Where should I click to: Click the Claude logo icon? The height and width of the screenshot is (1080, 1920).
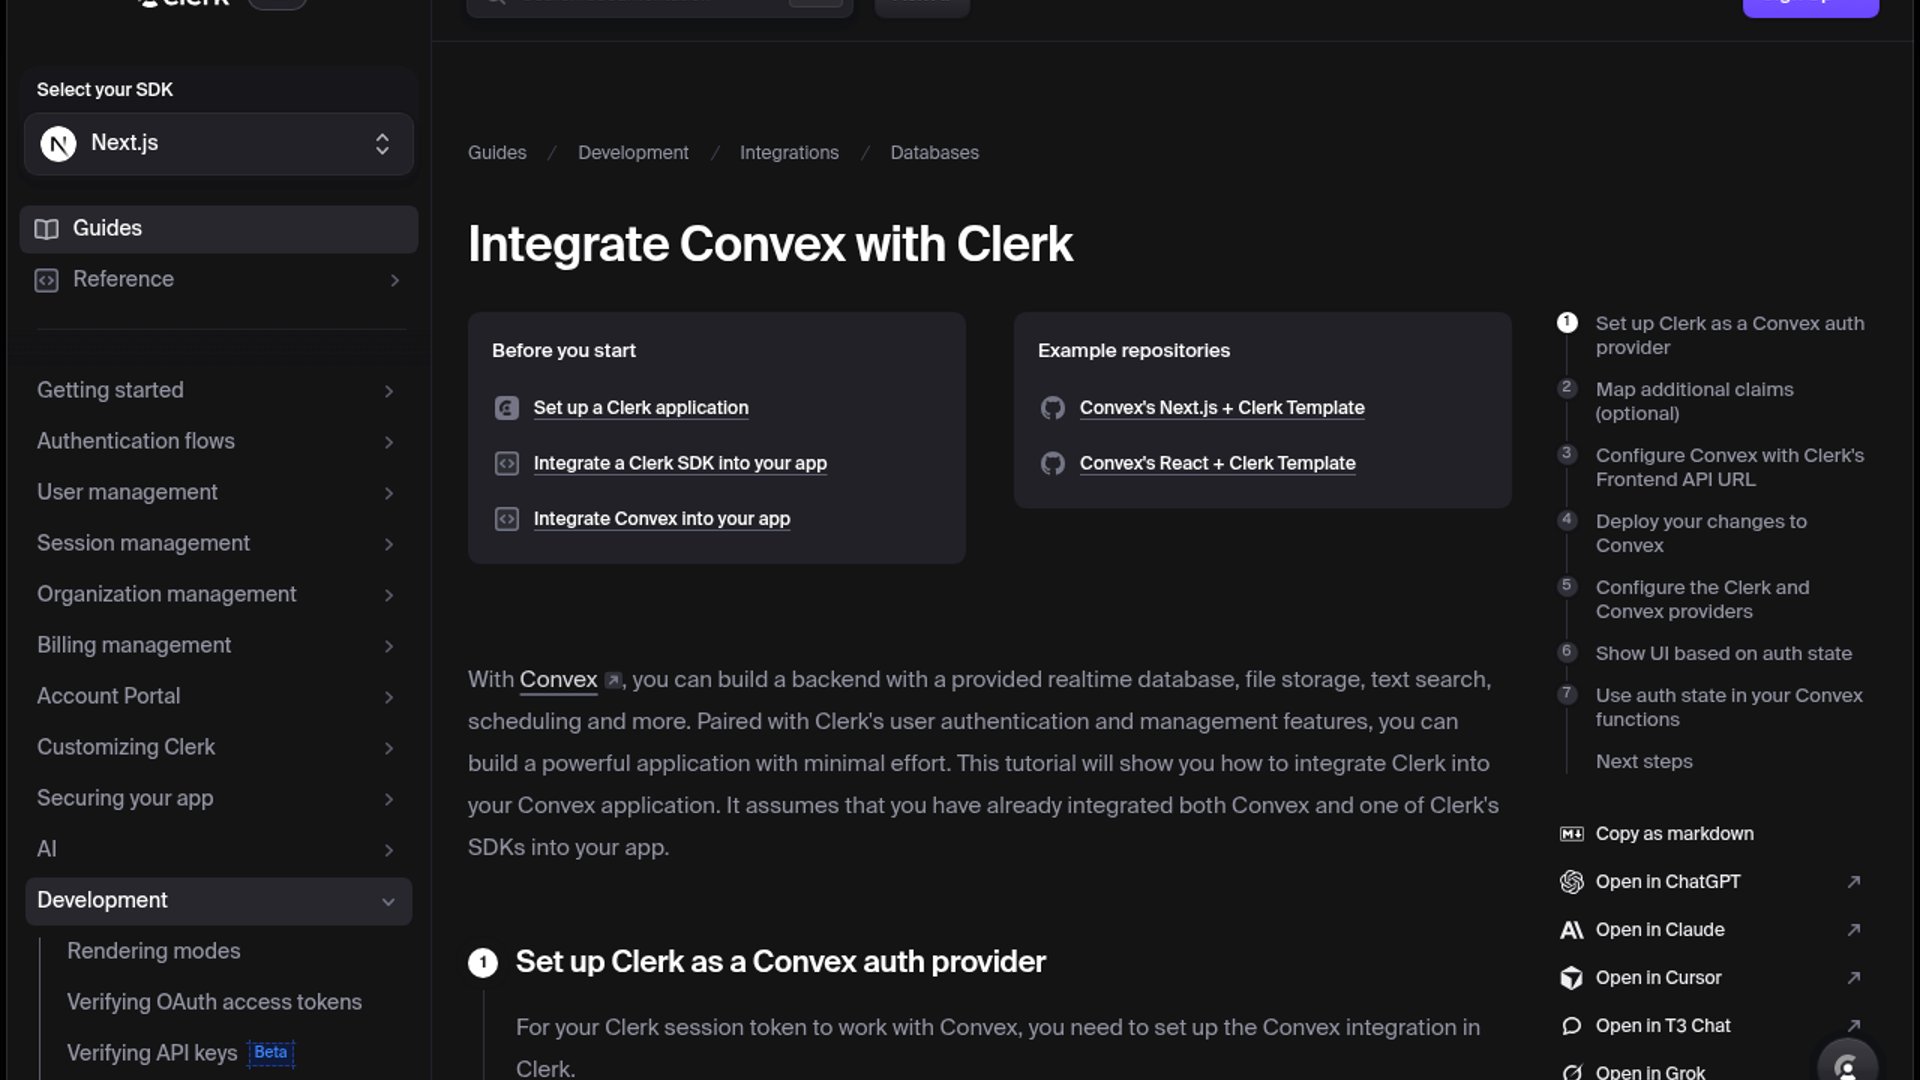pyautogui.click(x=1571, y=930)
